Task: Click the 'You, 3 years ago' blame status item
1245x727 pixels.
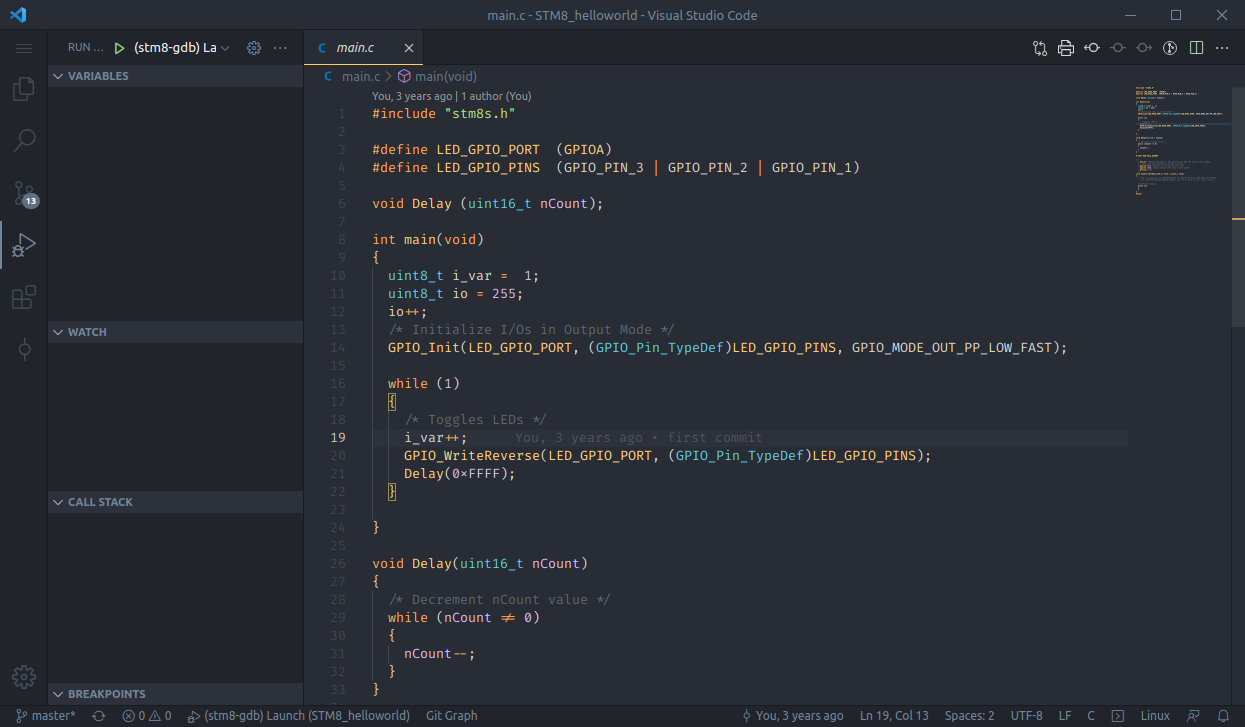Action: 792,716
